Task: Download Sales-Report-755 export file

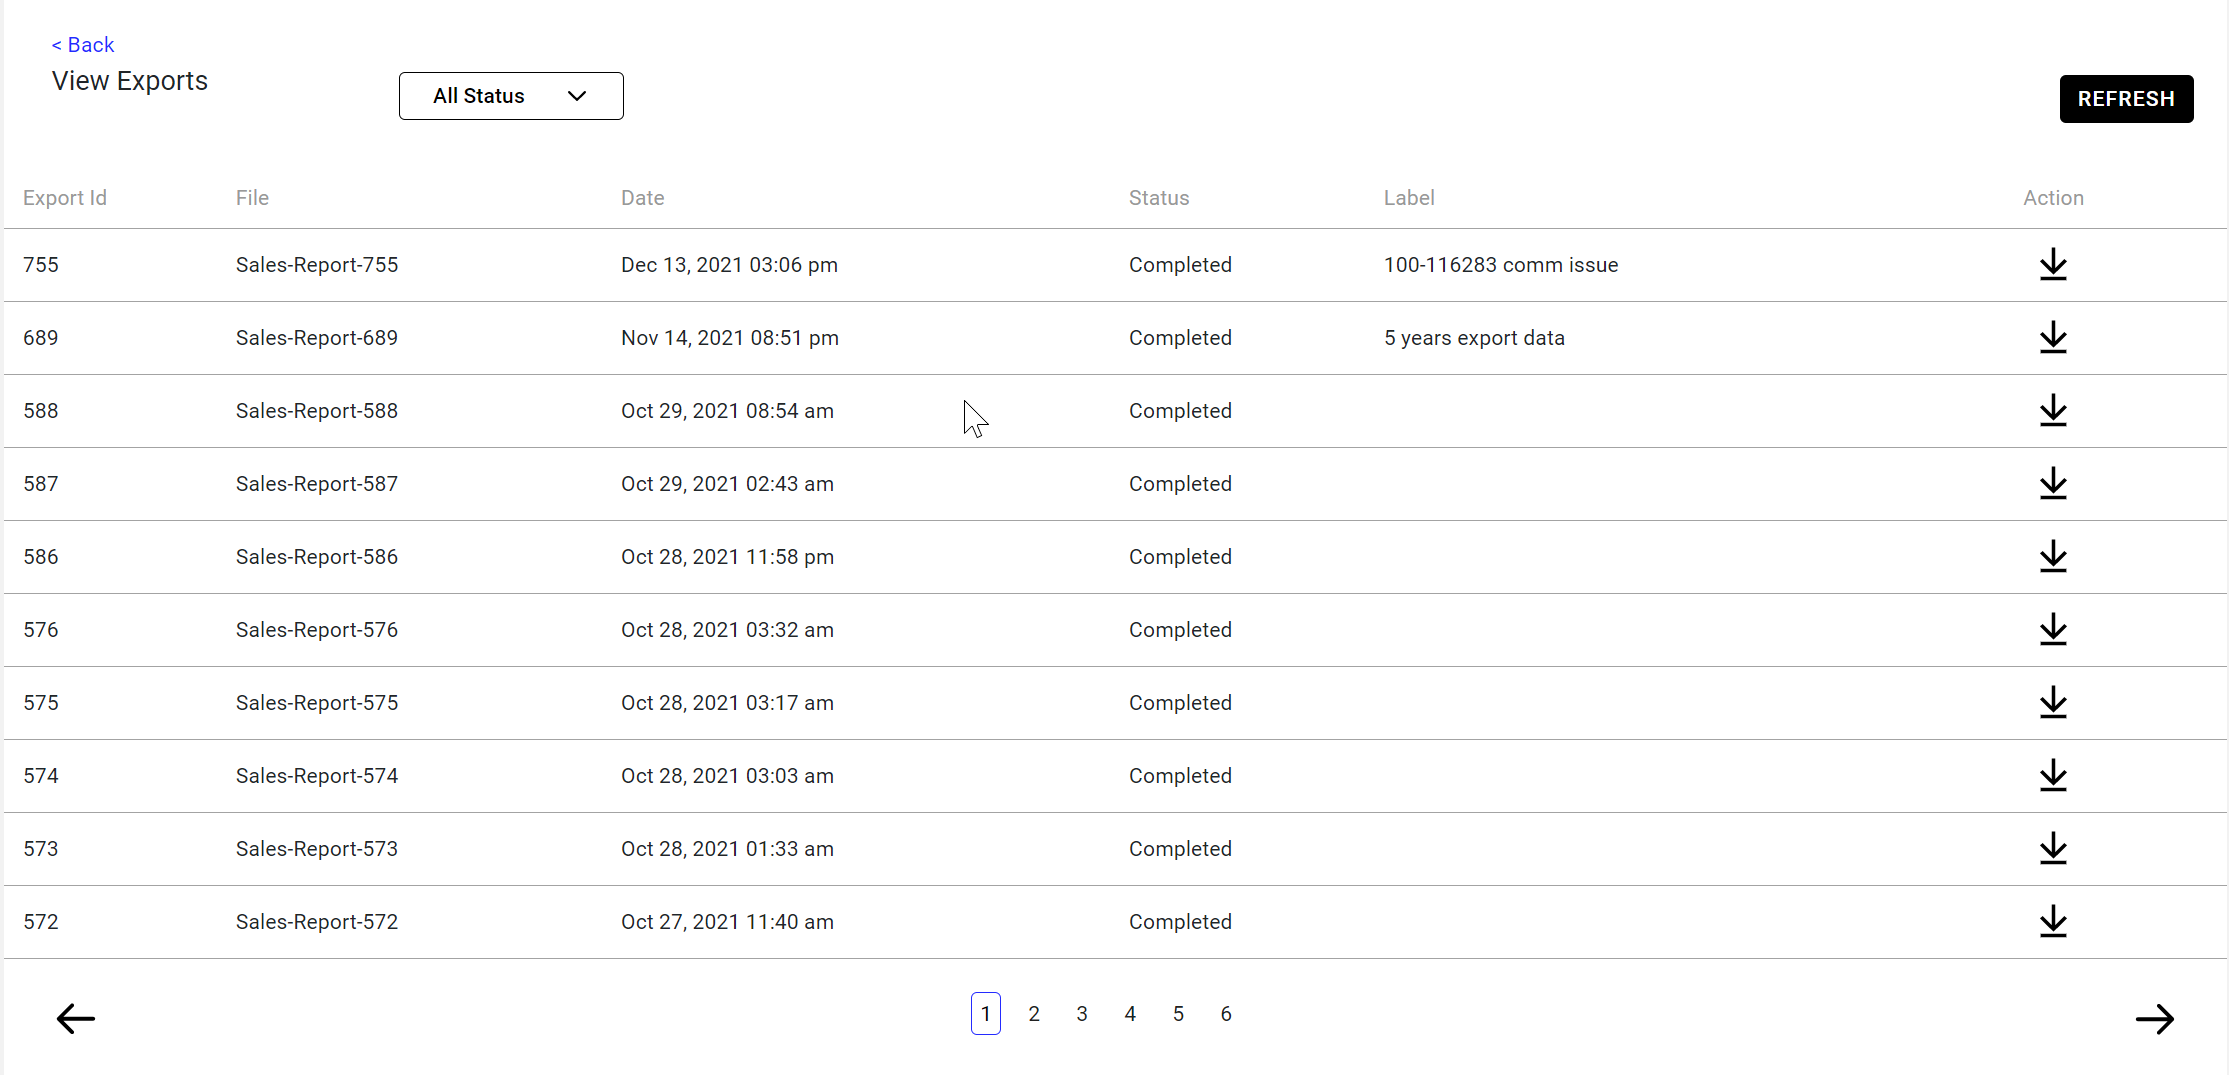Action: click(2052, 265)
